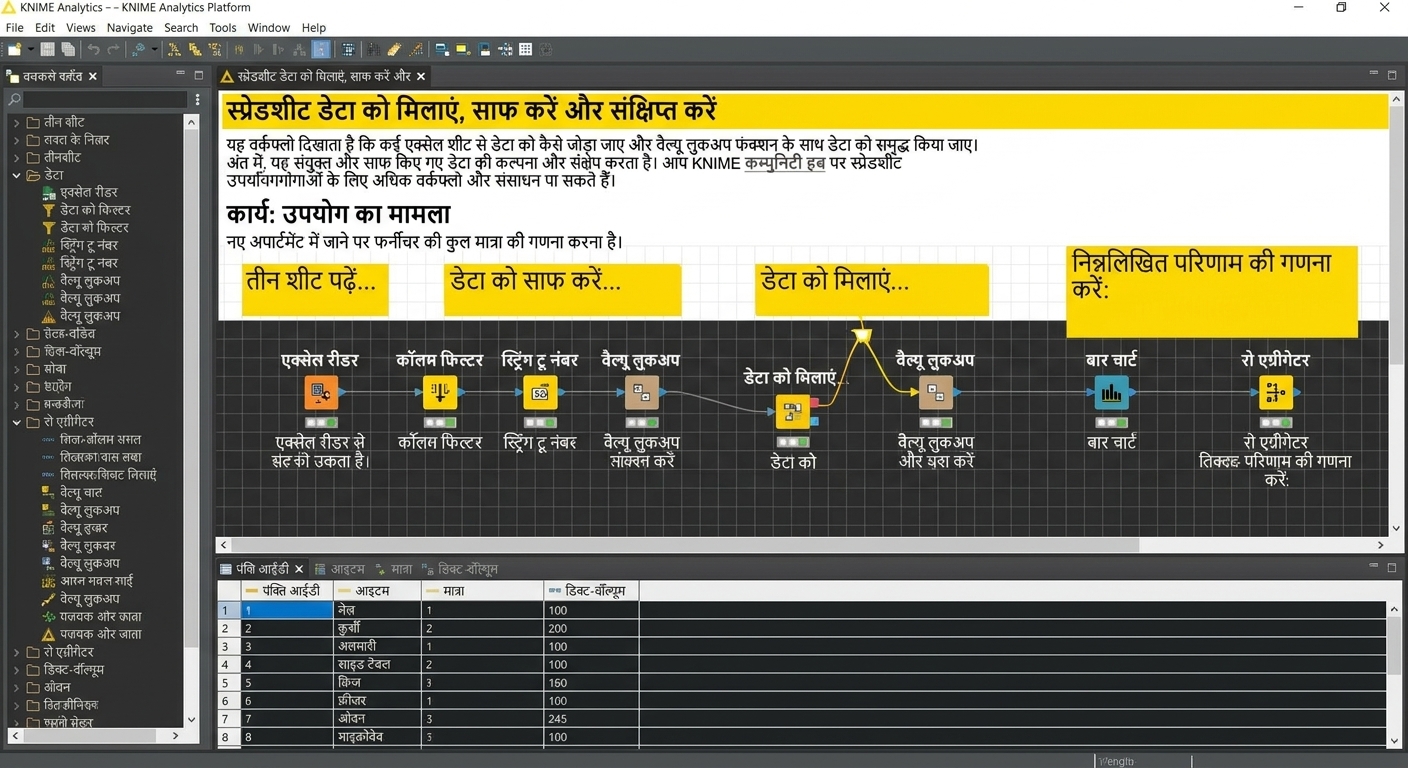Image resolution: width=1408 pixels, height=768 pixels.
Task: Open the three-dot menu beside search field
Action: [x=198, y=99]
